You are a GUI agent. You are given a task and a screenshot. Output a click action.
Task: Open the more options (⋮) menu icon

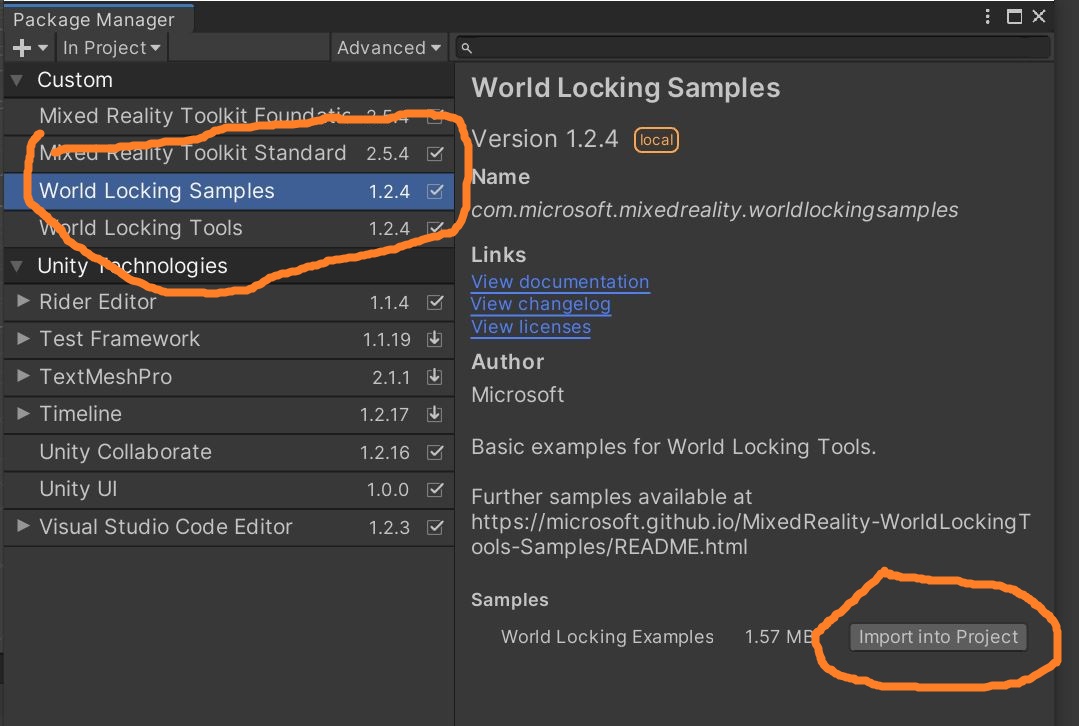coord(986,16)
